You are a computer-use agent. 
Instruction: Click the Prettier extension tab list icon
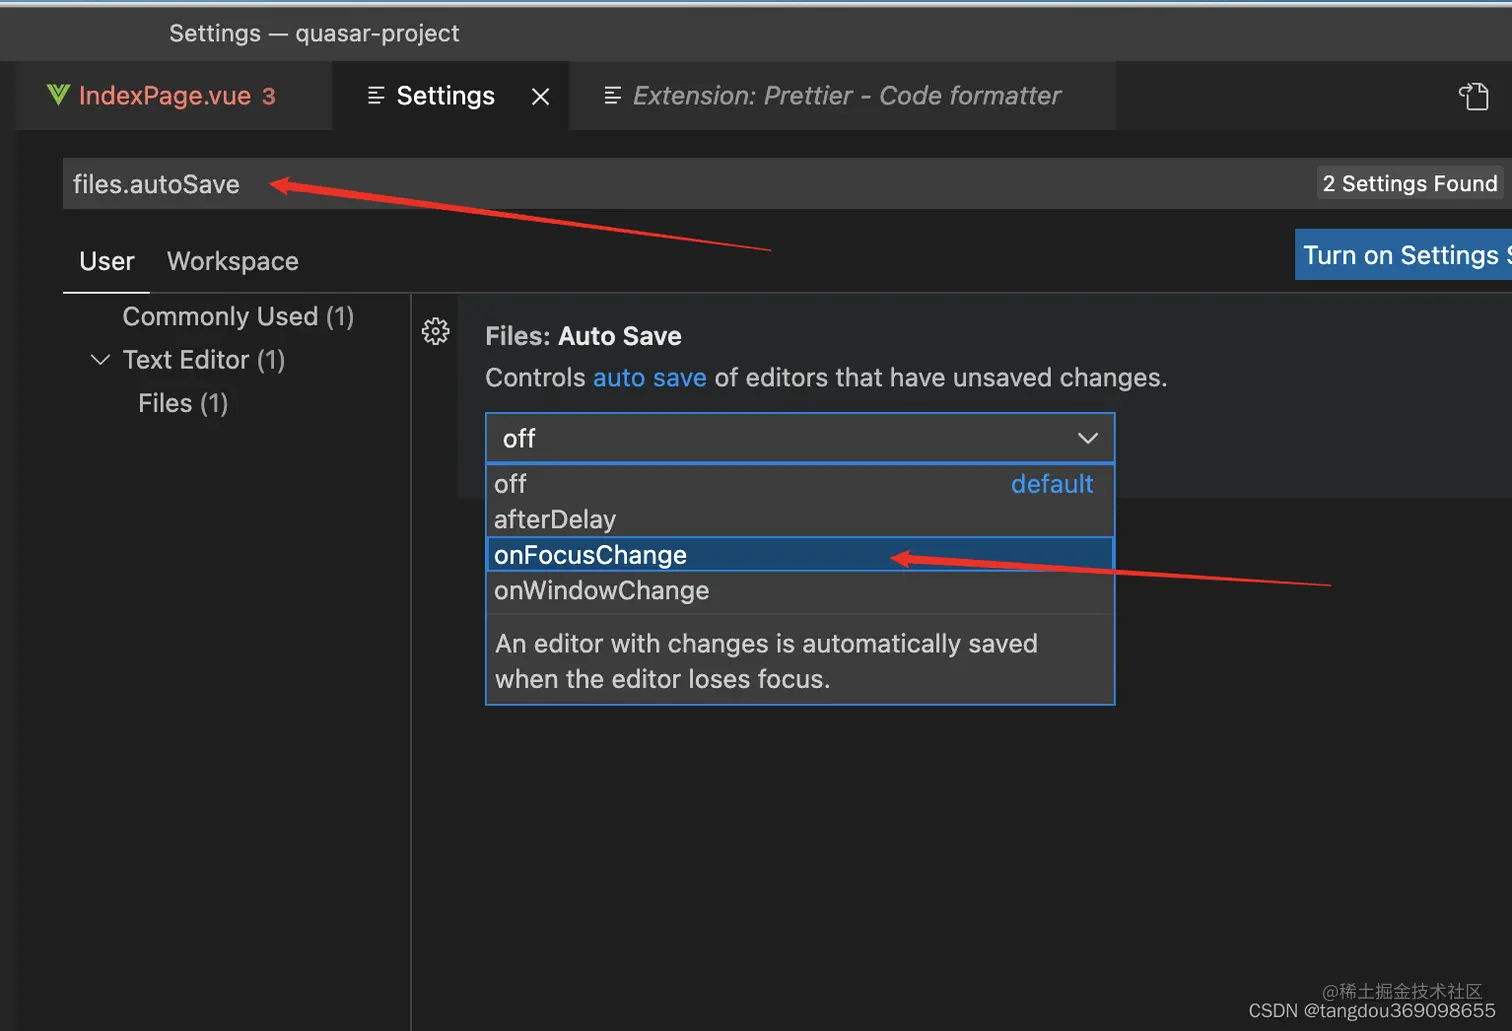(613, 96)
